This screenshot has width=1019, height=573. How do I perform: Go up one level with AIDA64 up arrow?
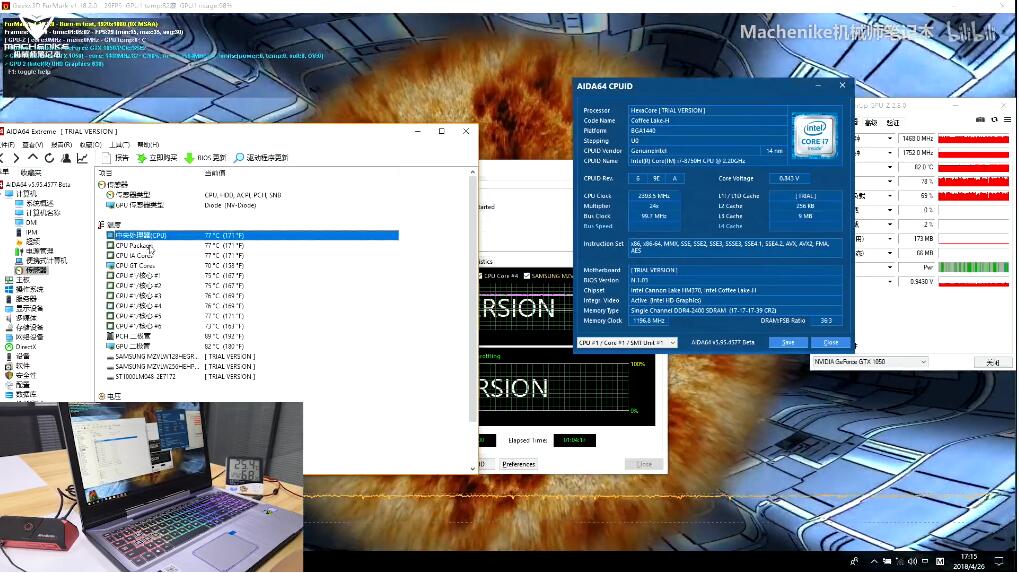[32, 158]
